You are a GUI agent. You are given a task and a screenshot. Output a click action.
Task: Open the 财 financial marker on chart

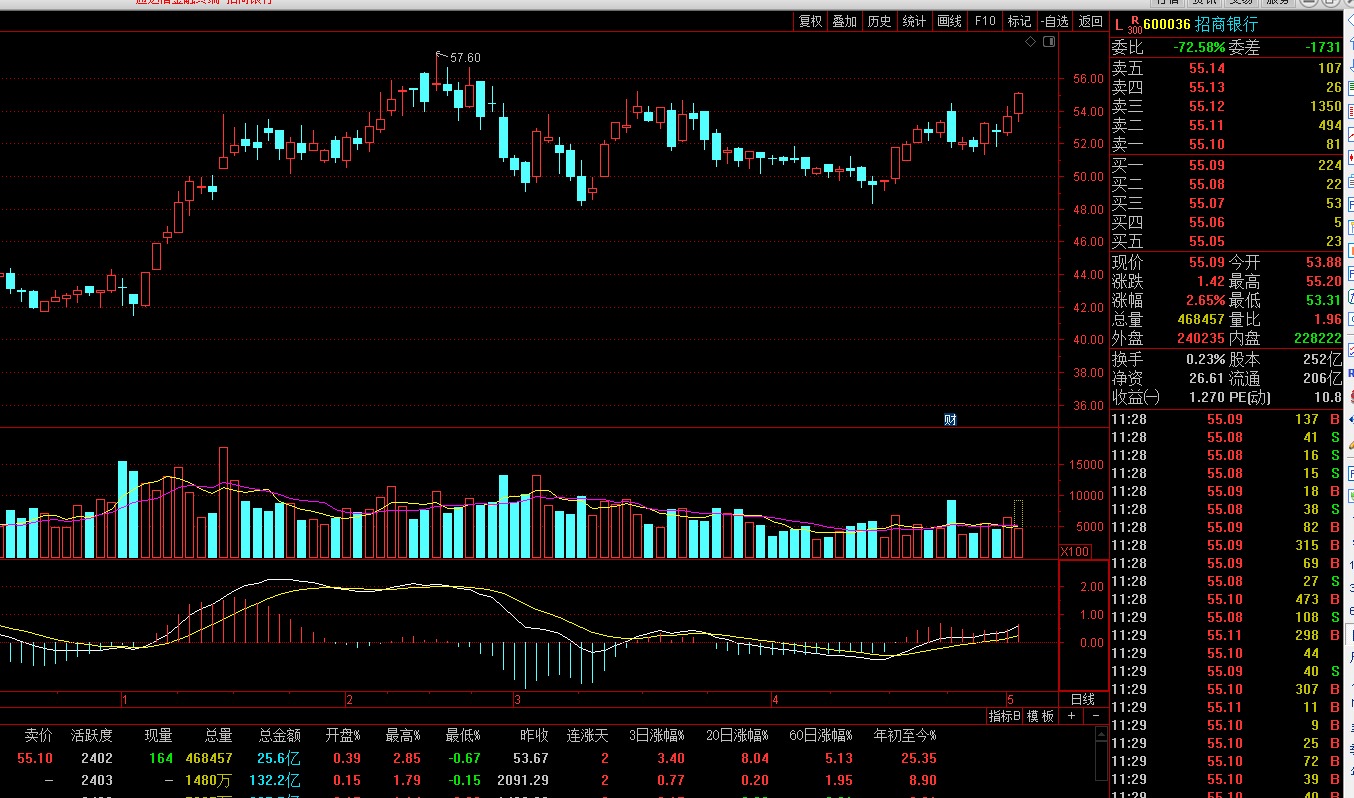950,419
